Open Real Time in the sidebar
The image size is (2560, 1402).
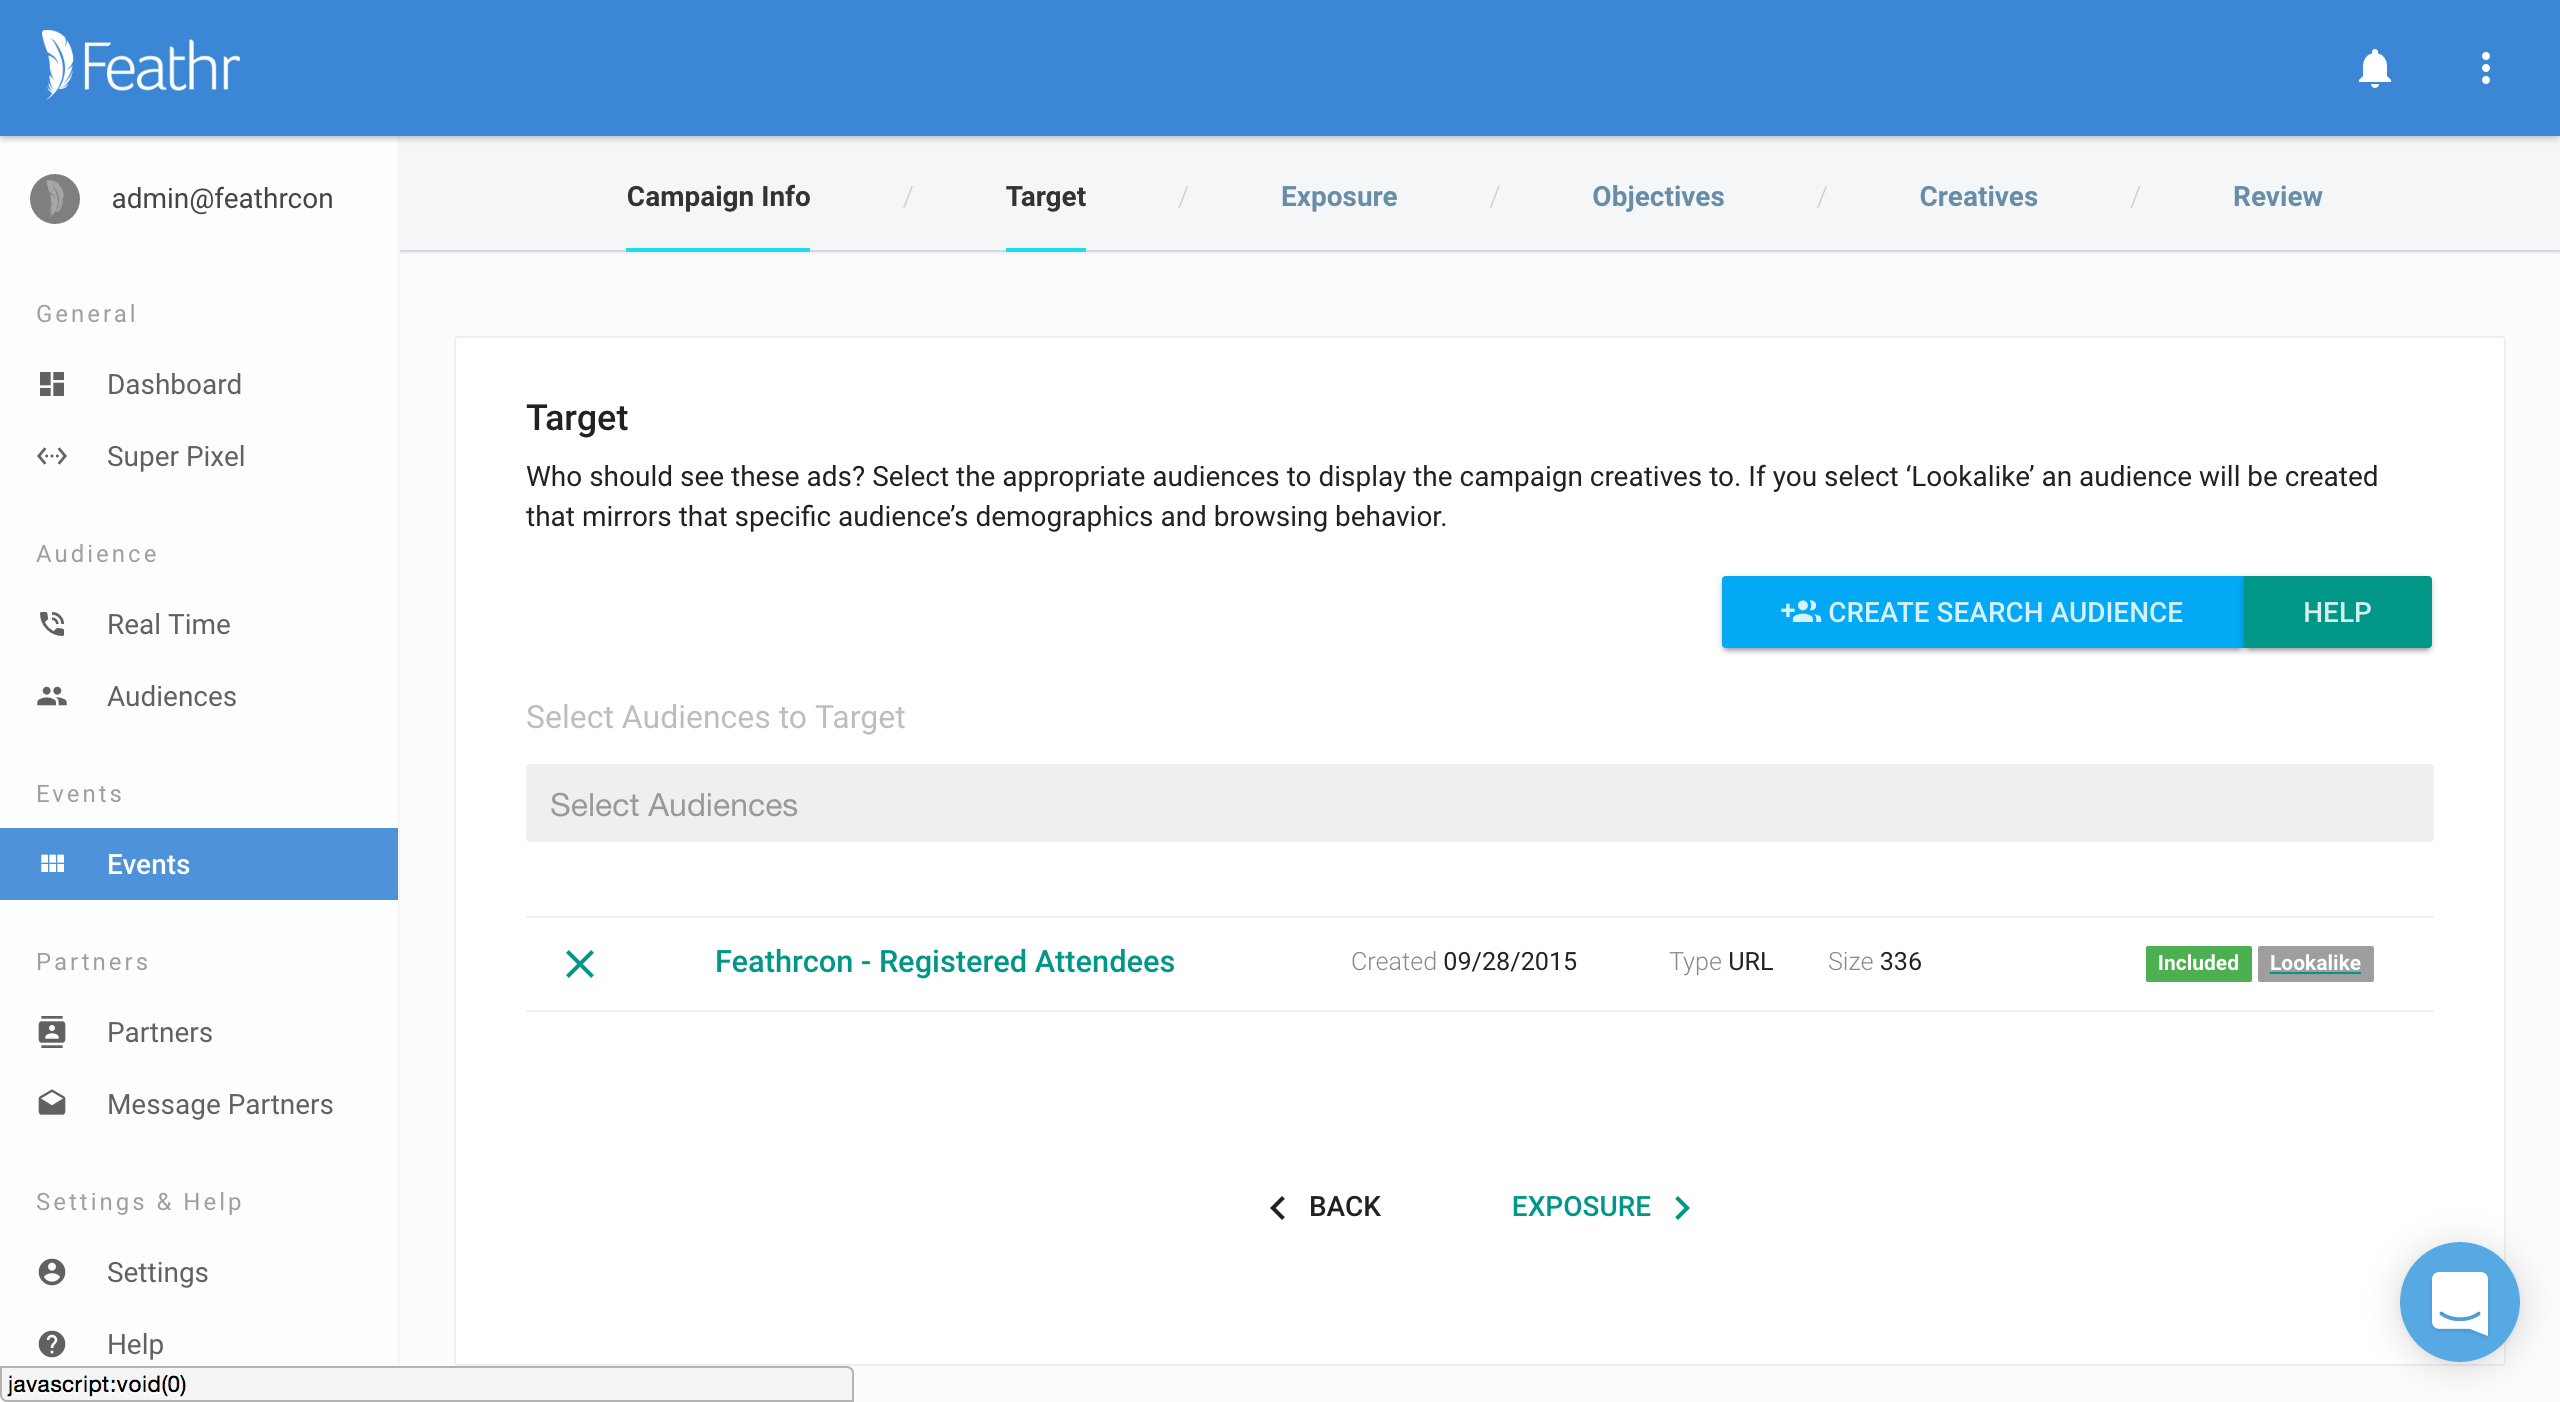(169, 624)
